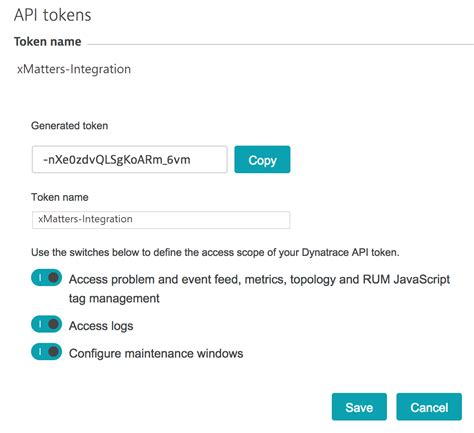Copy the generated token
The height and width of the screenshot is (433, 474).
coord(262,160)
